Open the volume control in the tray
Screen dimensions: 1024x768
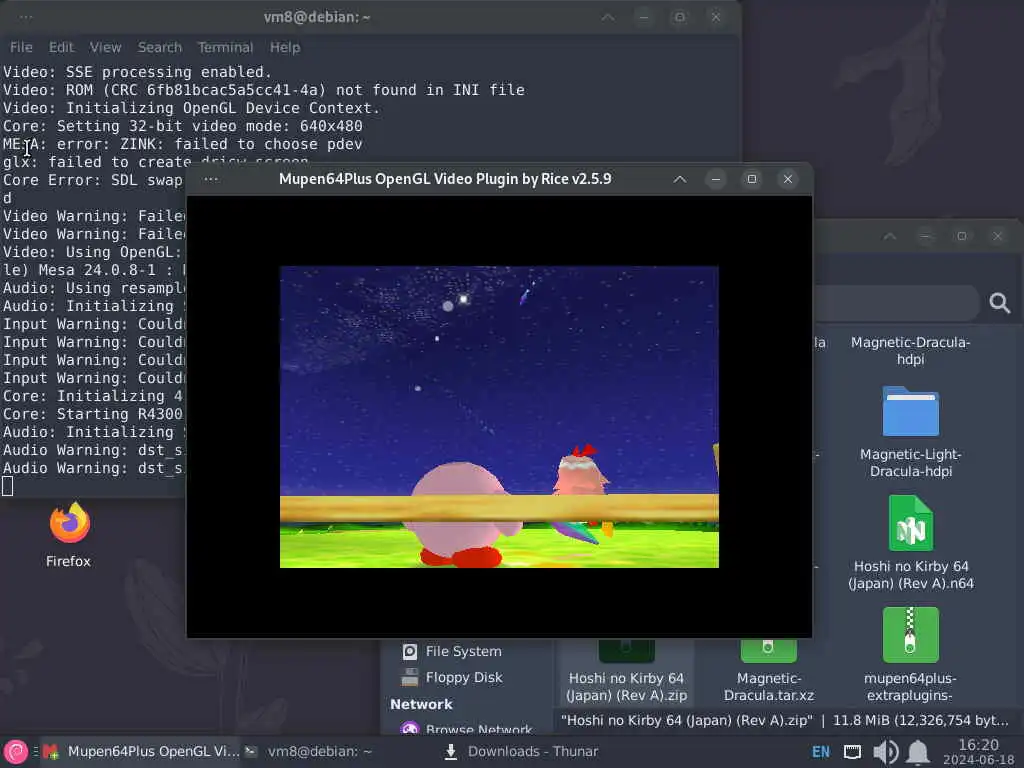(885, 752)
